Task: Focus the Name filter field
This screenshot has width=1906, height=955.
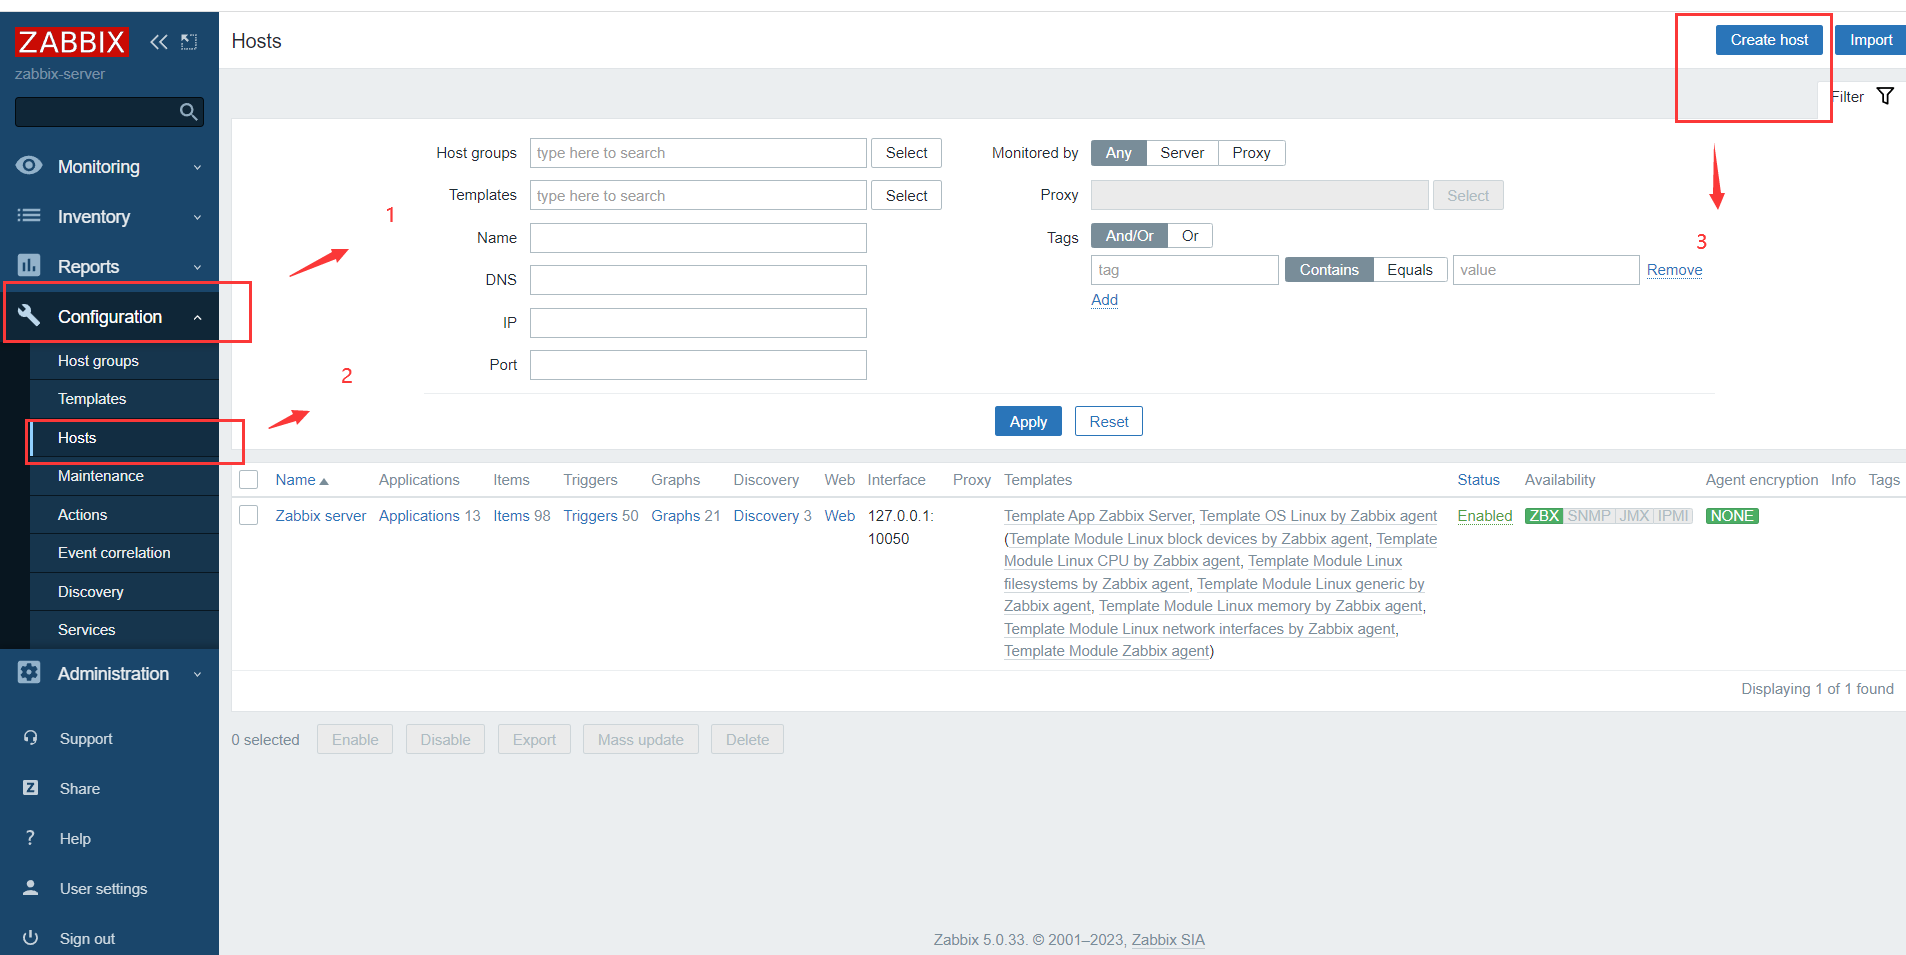Action: (x=698, y=238)
